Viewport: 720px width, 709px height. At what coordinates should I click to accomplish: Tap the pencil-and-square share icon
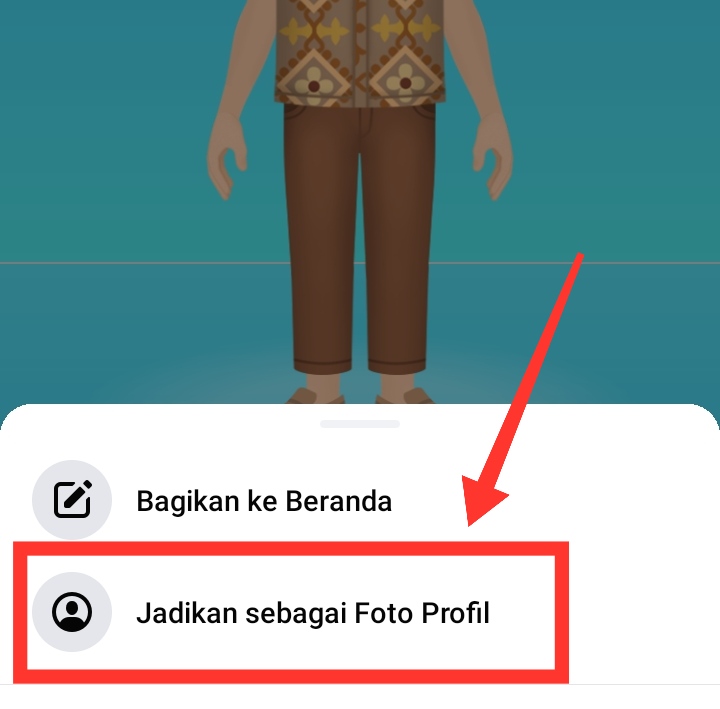pos(73,500)
